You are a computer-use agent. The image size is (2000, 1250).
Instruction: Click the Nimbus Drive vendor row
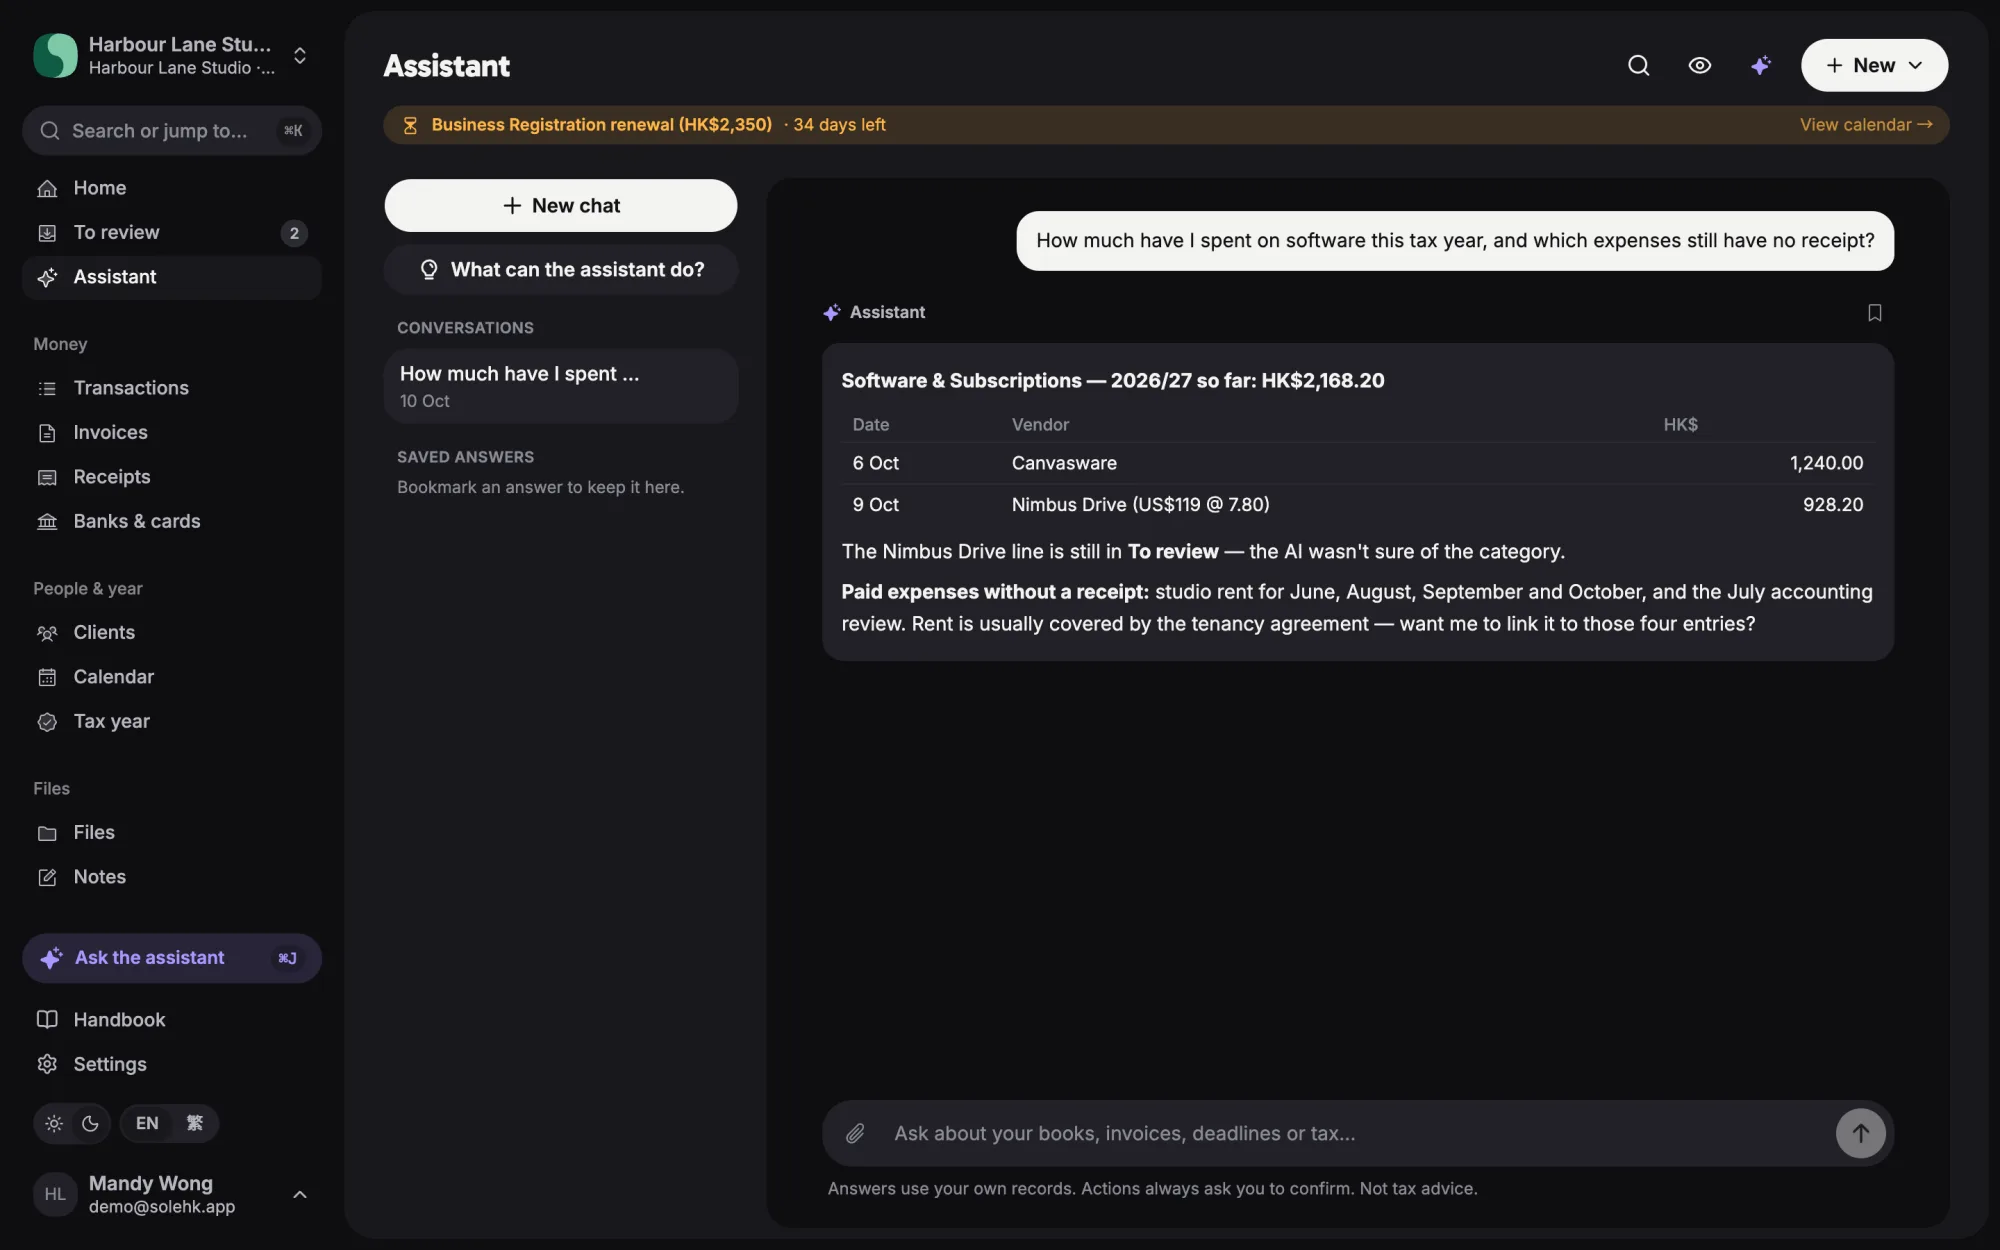tap(1357, 505)
